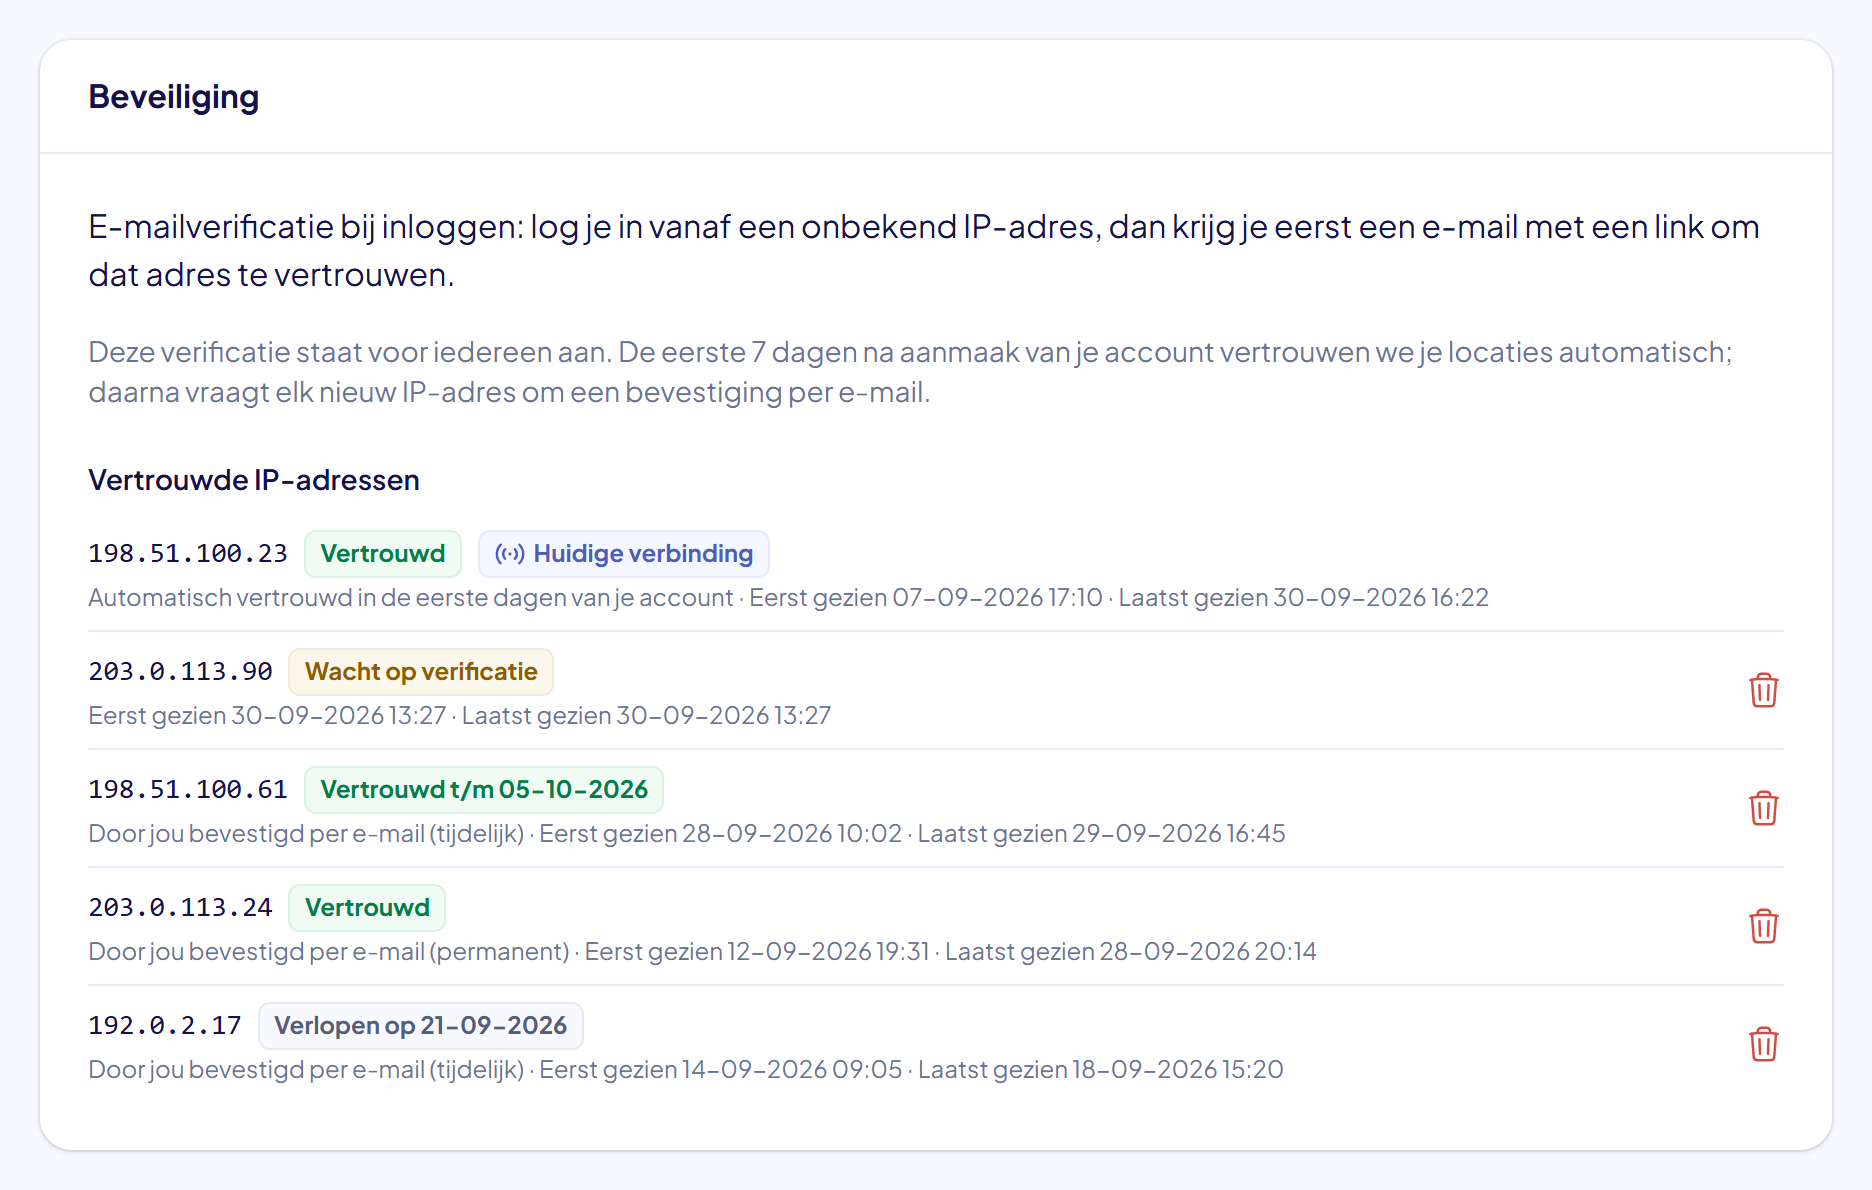Delete the 203.0.113.90 IP address entry
The width and height of the screenshot is (1872, 1190).
pyautogui.click(x=1763, y=690)
